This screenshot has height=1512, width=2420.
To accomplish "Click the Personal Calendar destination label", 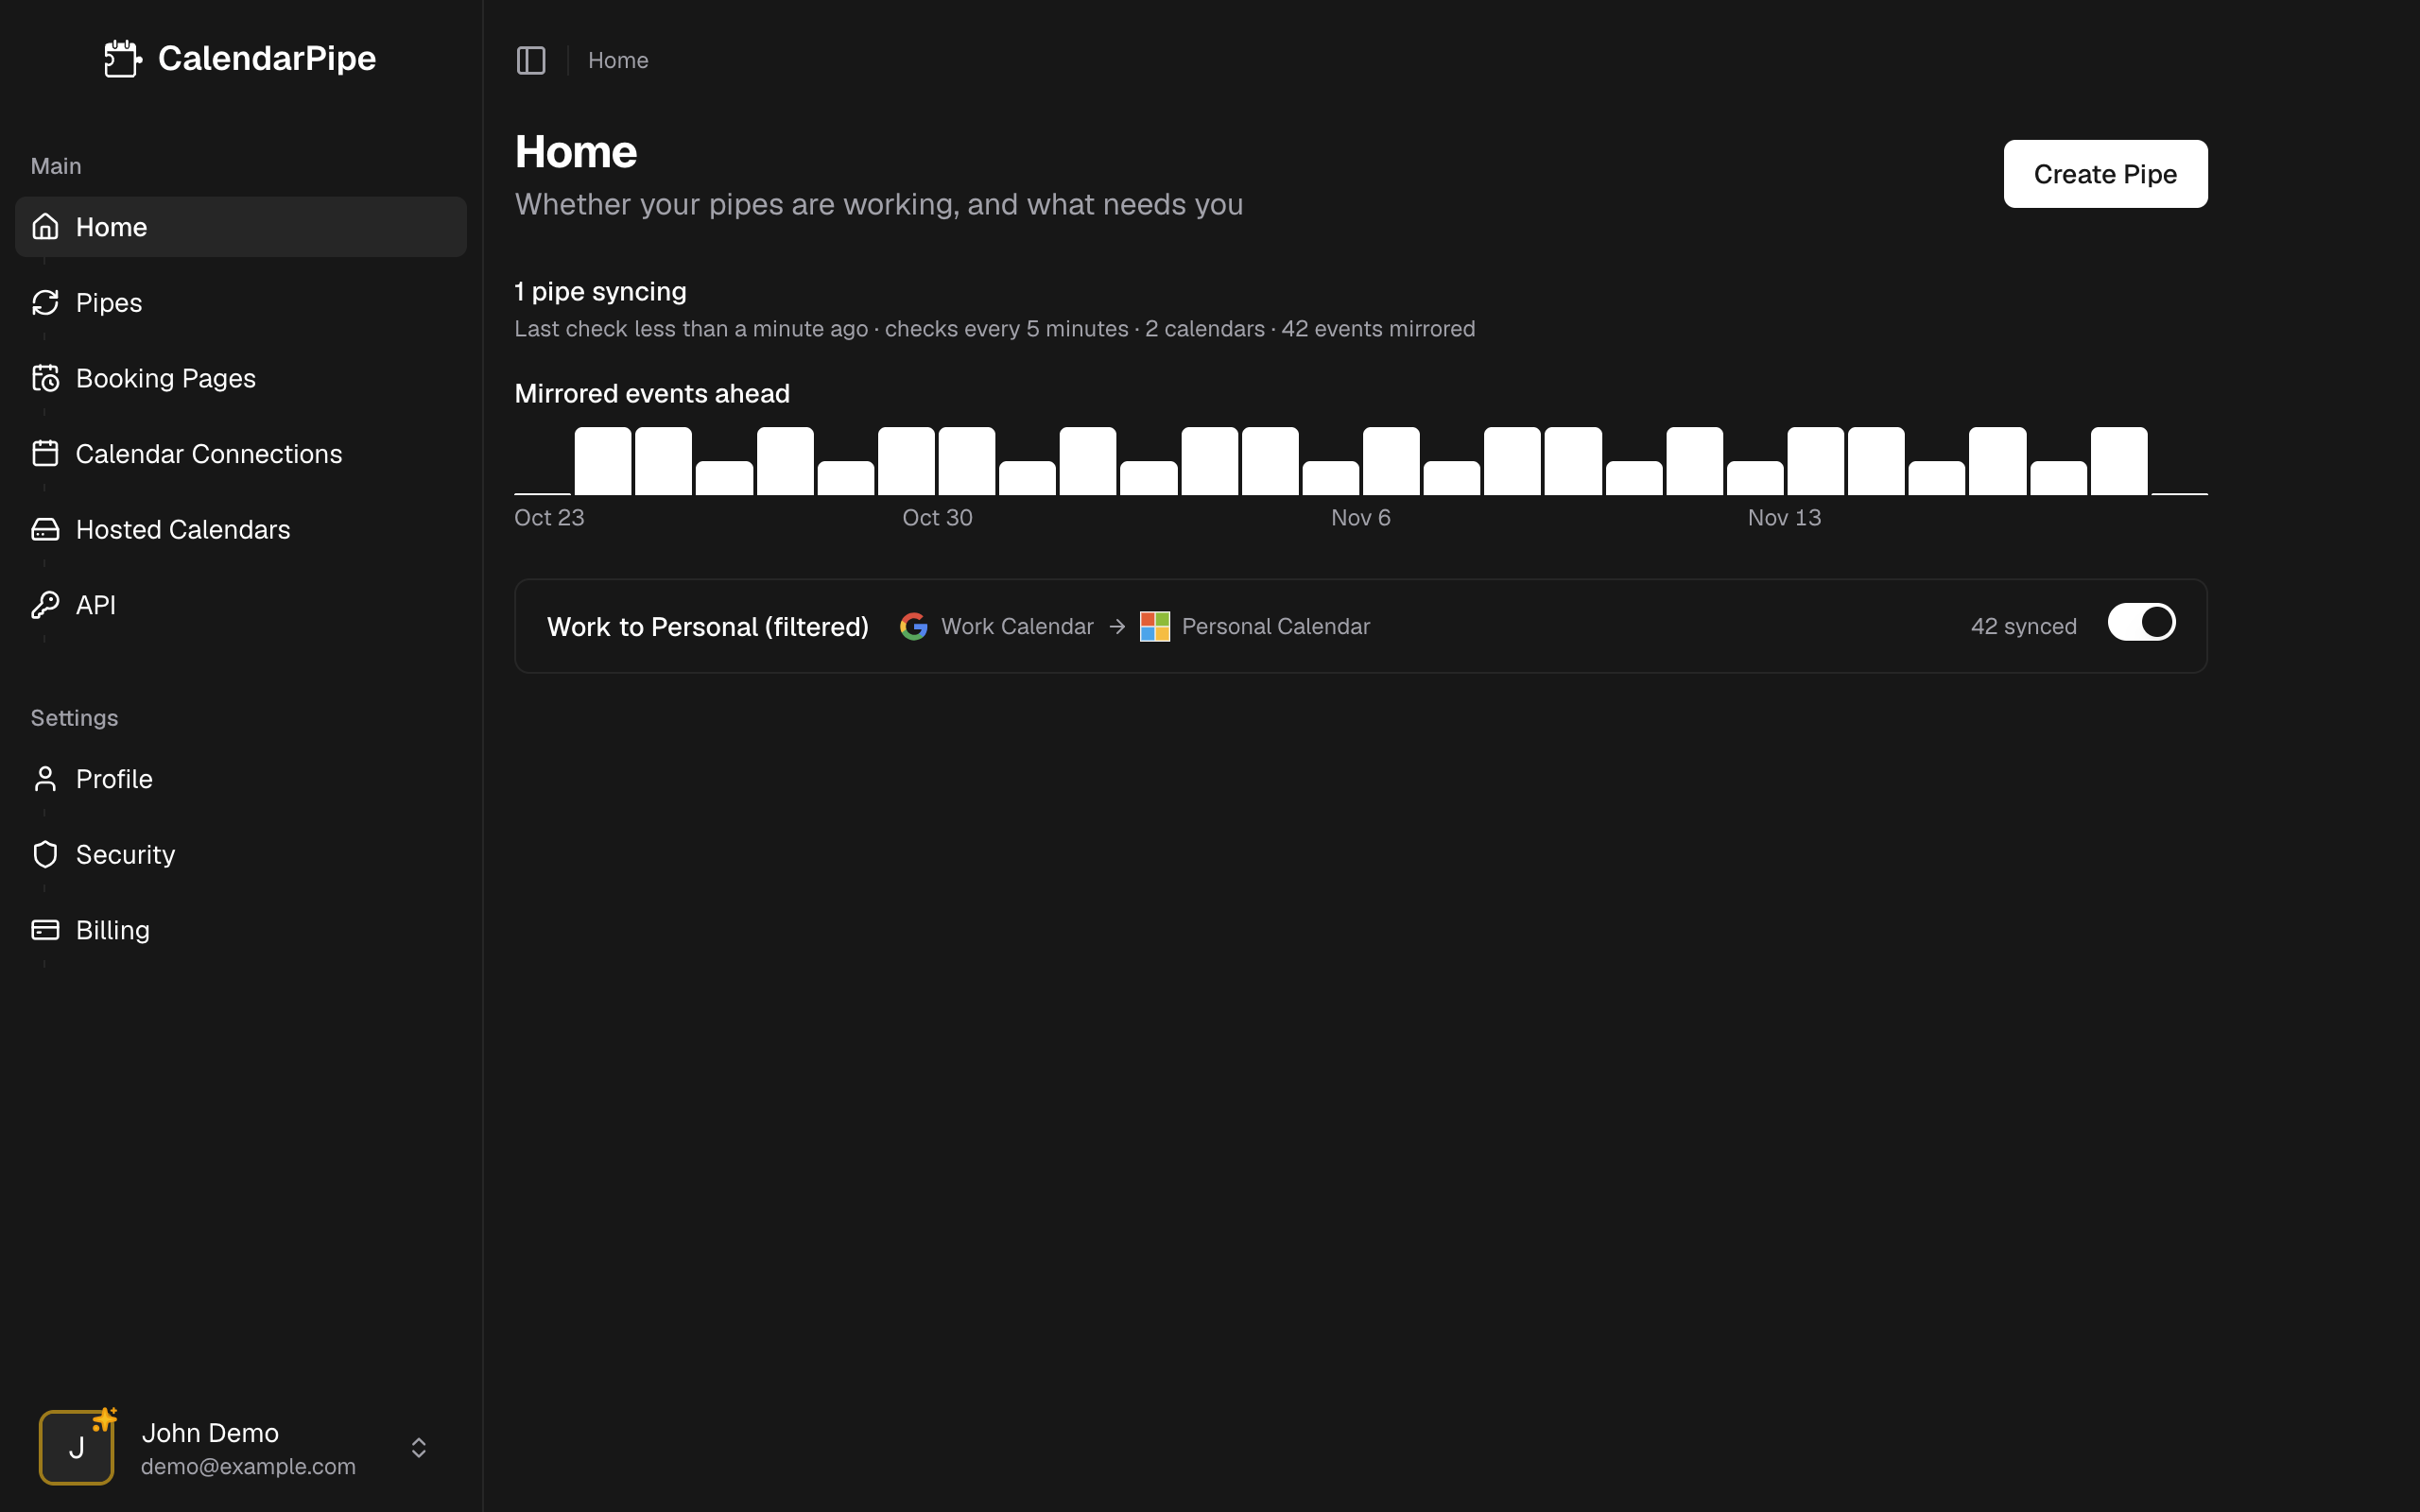I will [x=1275, y=626].
